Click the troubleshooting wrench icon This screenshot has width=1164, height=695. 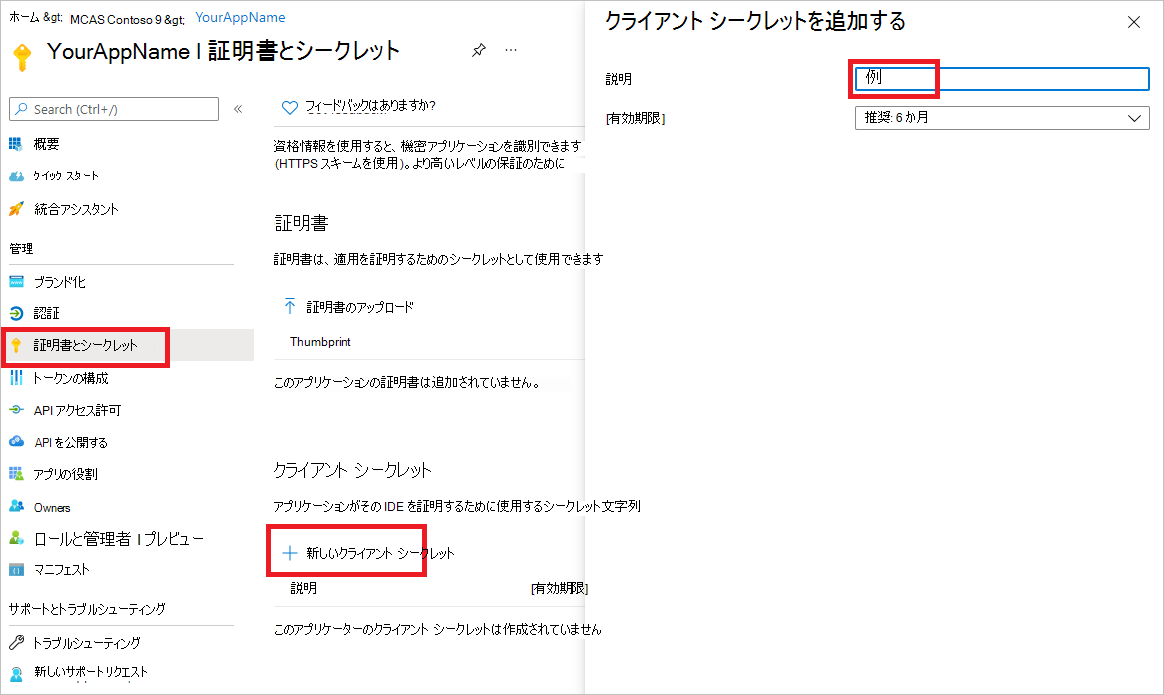click(16, 642)
